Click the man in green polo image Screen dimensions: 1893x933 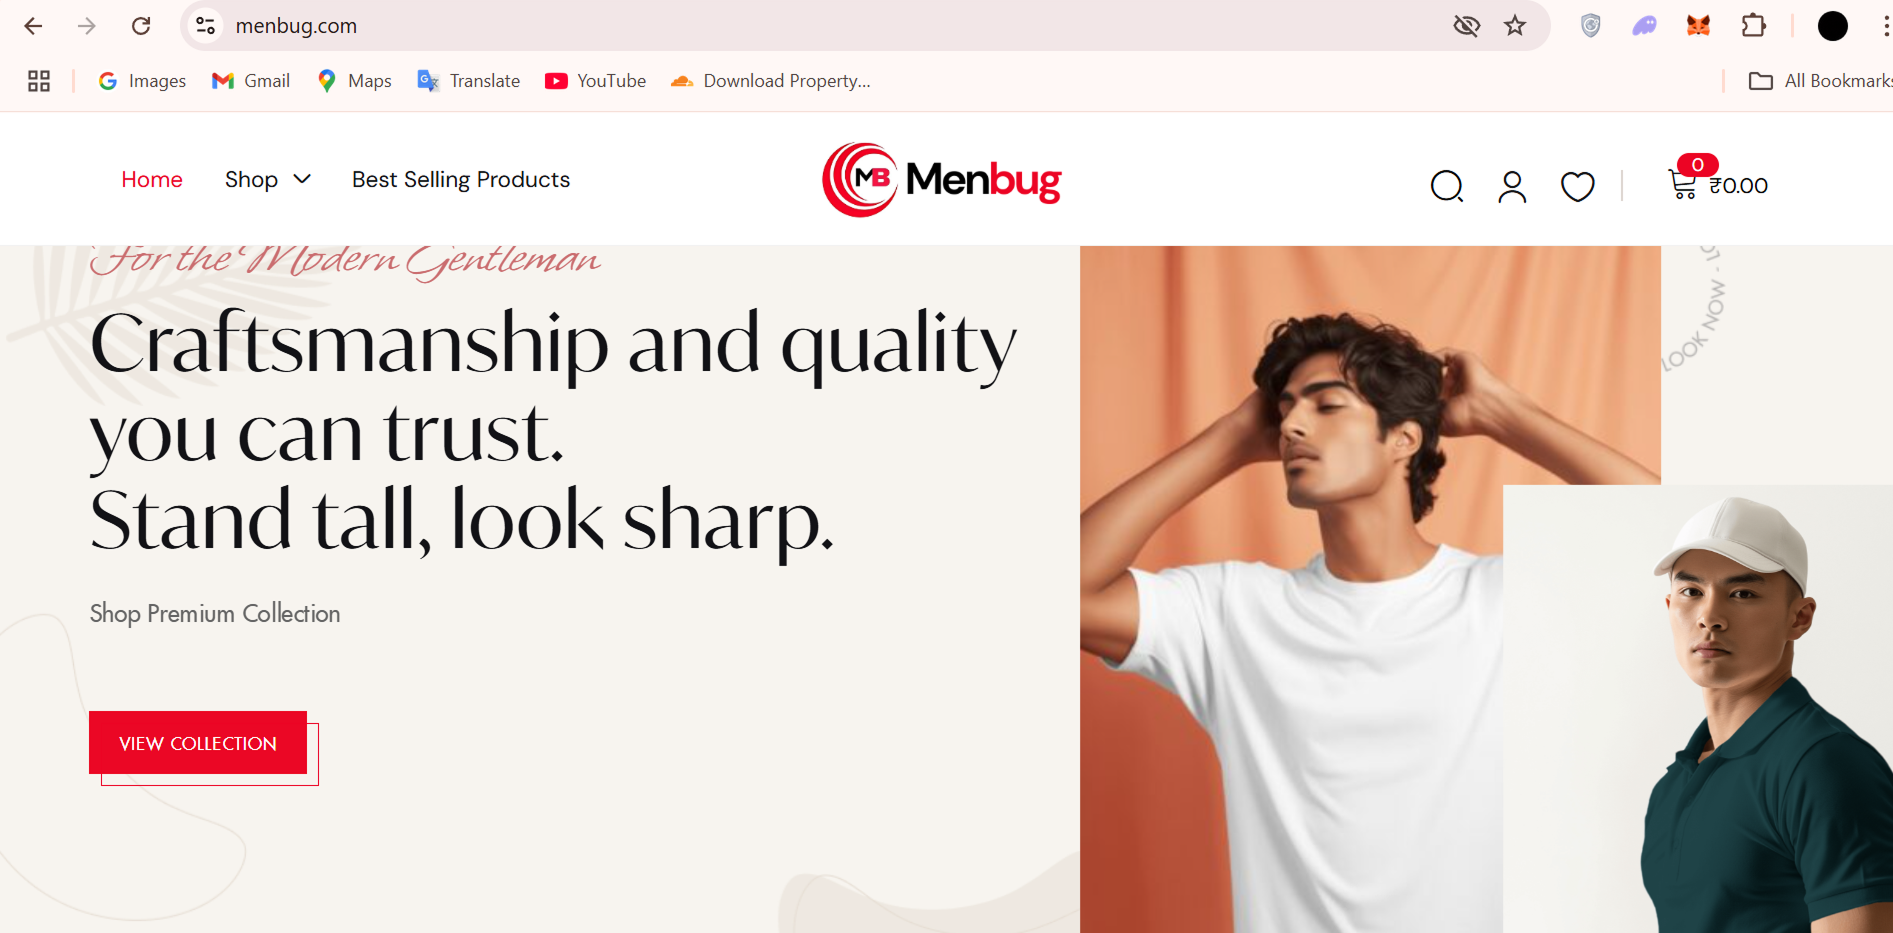[x=1698, y=709]
